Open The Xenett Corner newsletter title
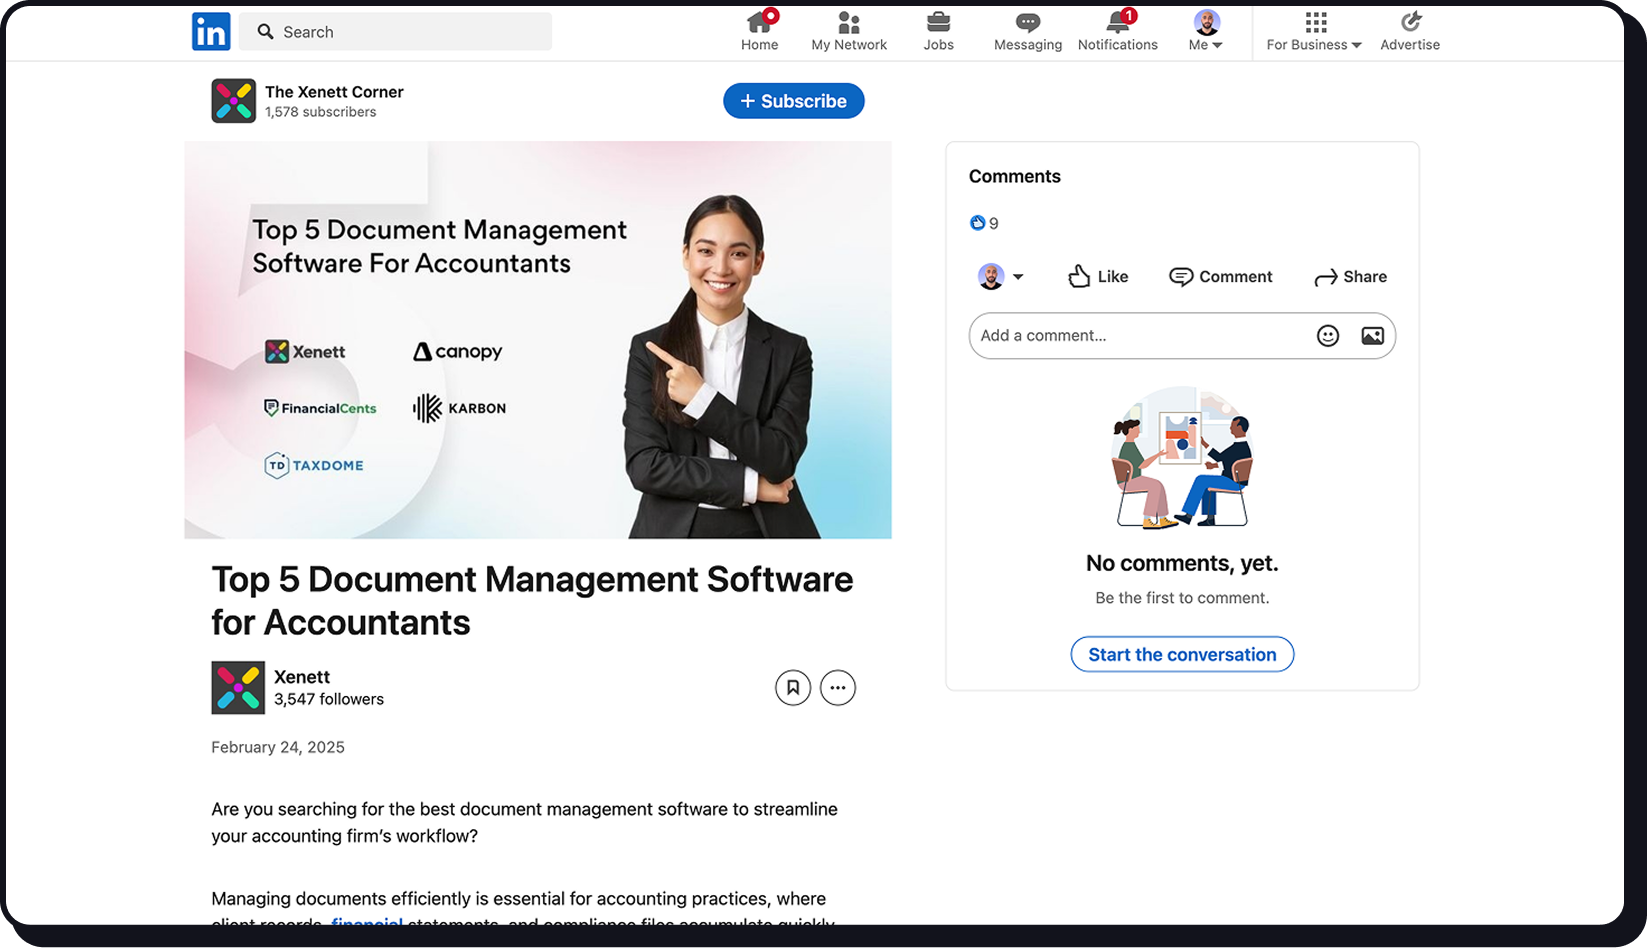 coord(334,92)
